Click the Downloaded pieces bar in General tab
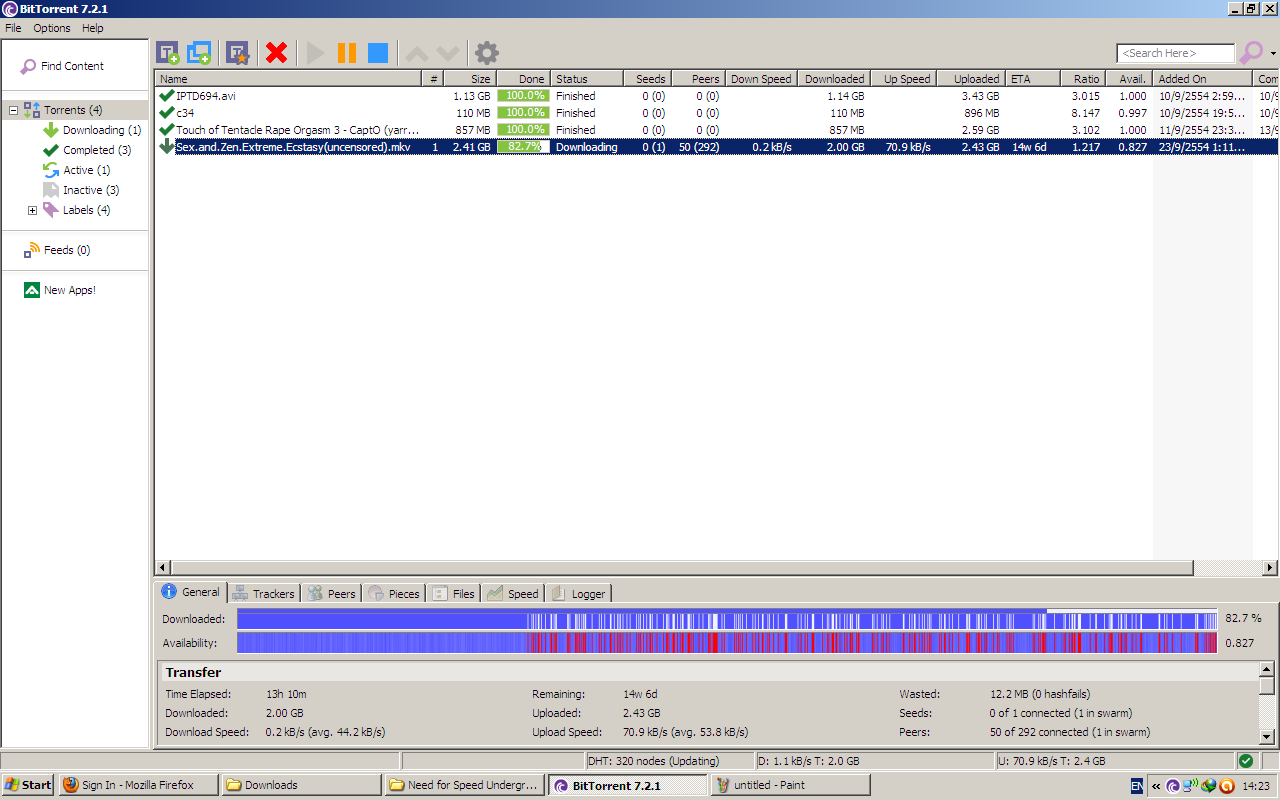 coord(727,619)
